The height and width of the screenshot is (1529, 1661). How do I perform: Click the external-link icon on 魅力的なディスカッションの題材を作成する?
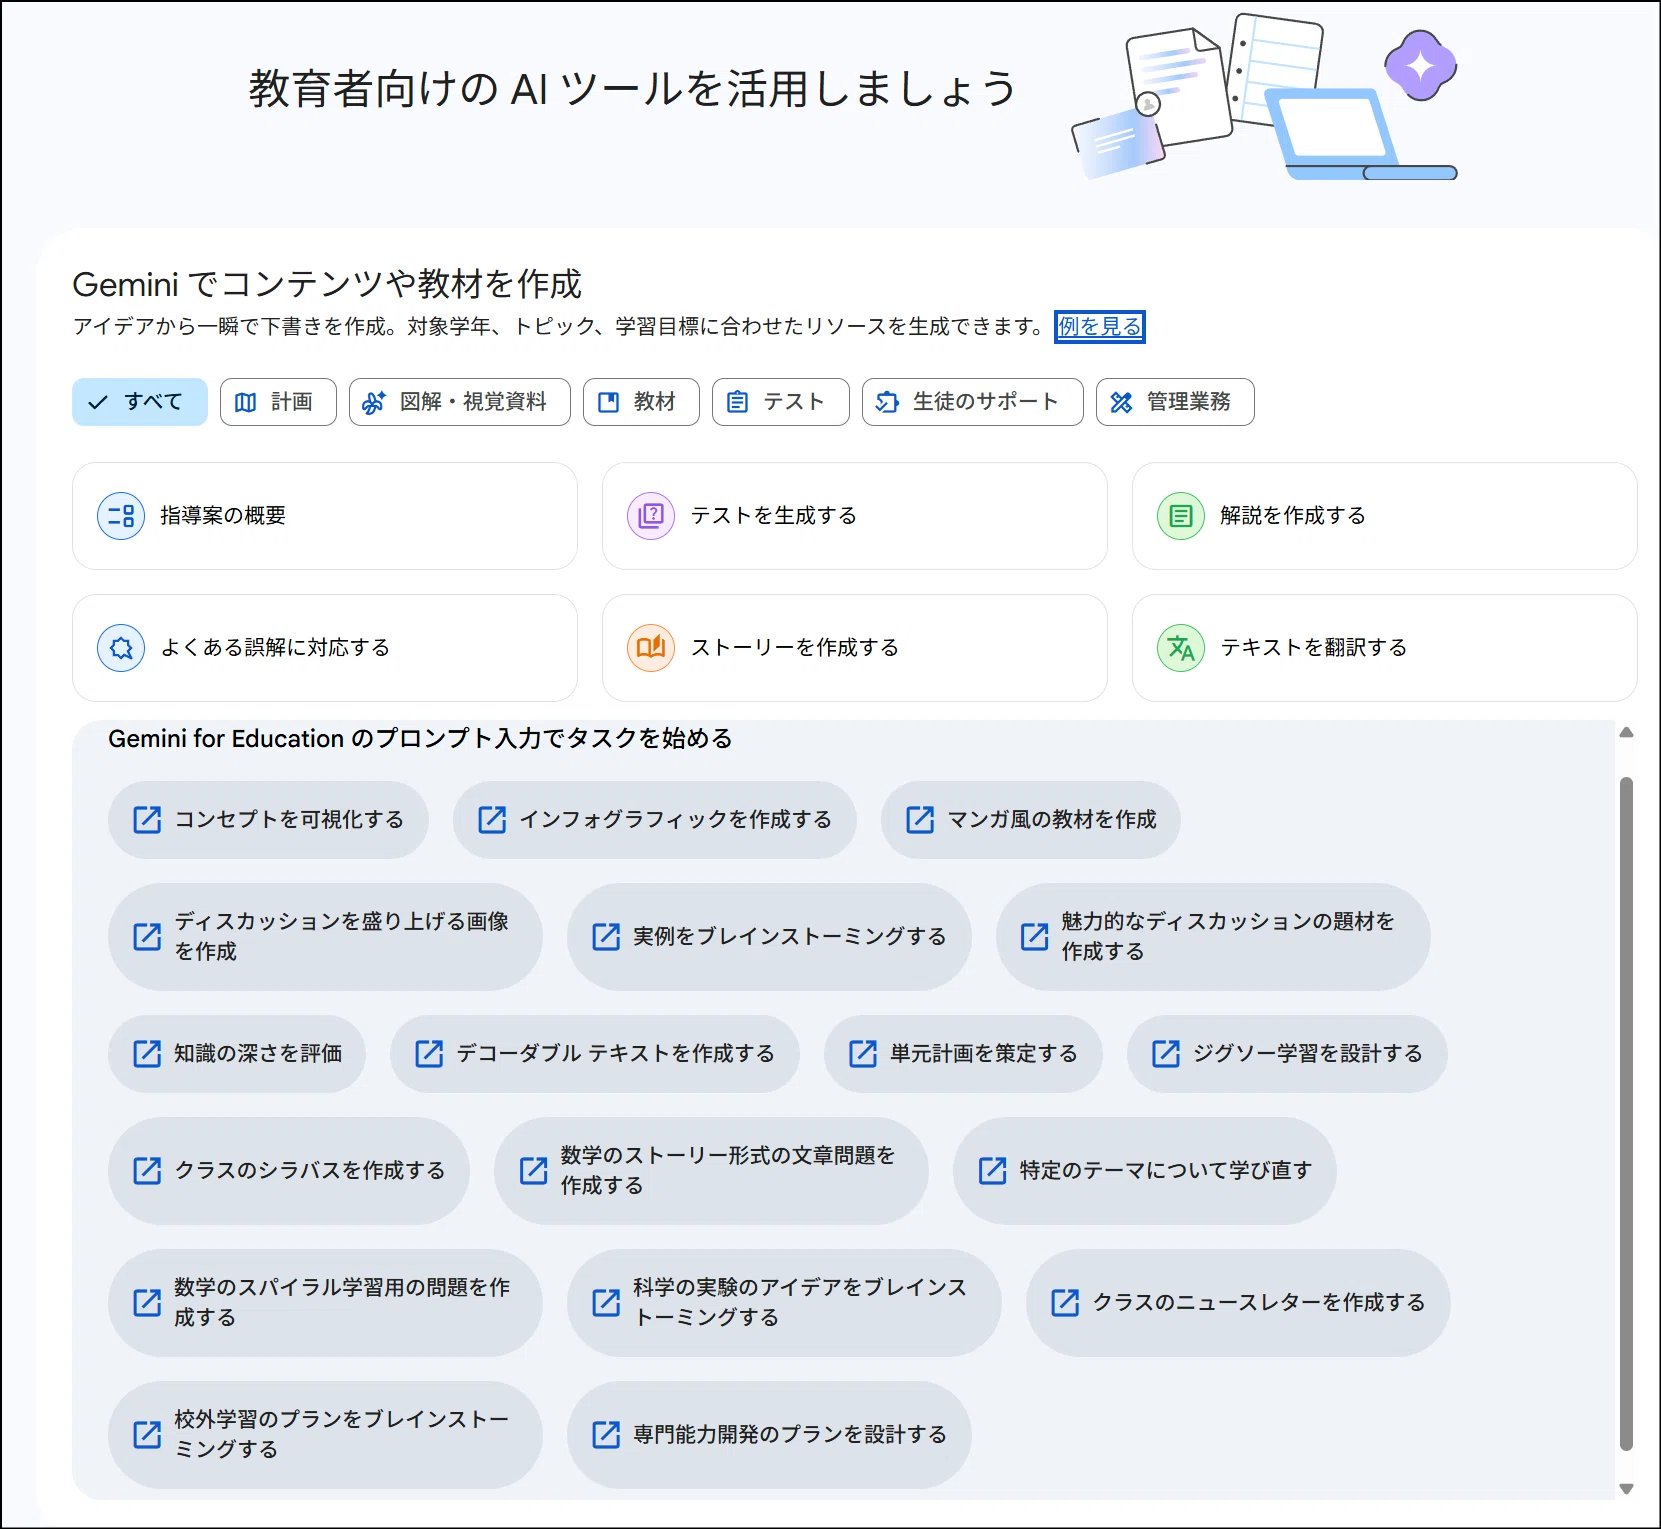coord(1034,937)
